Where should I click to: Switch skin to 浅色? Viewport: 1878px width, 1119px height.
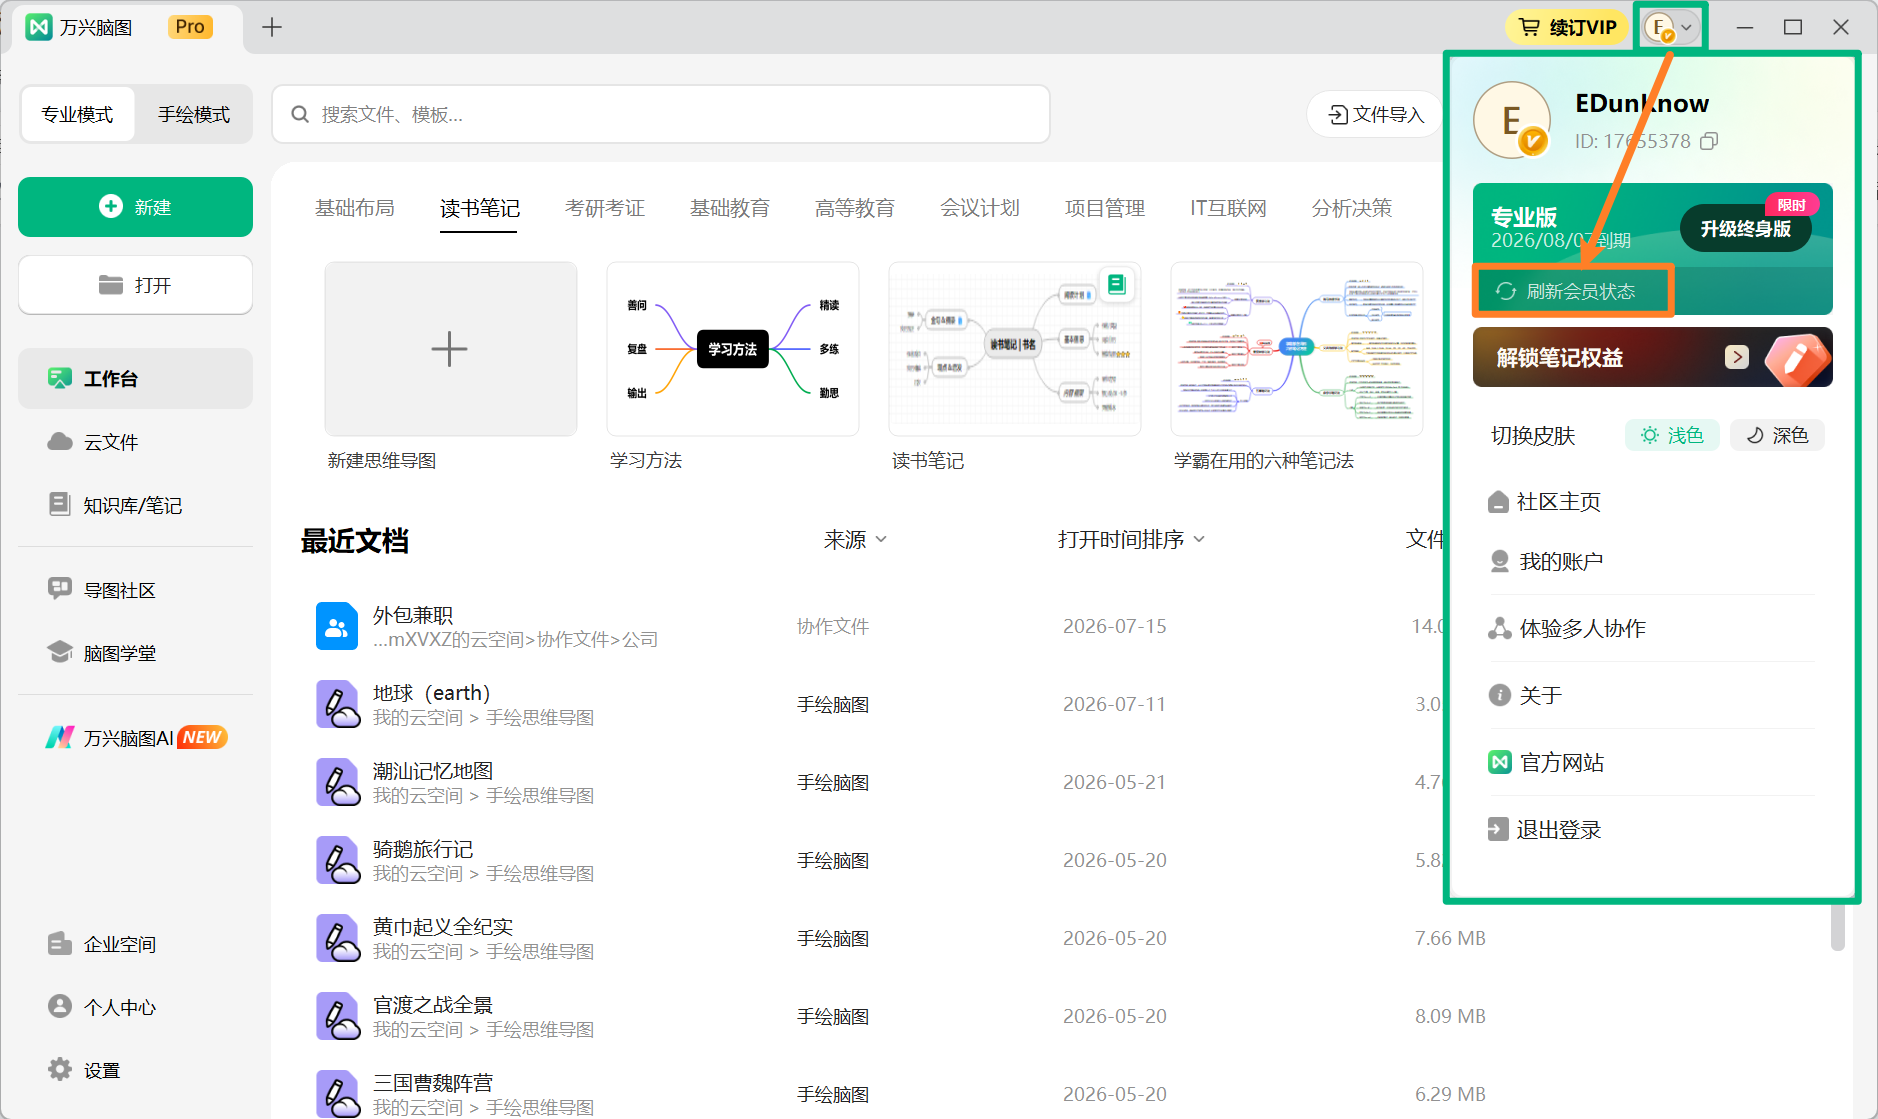coord(1672,435)
